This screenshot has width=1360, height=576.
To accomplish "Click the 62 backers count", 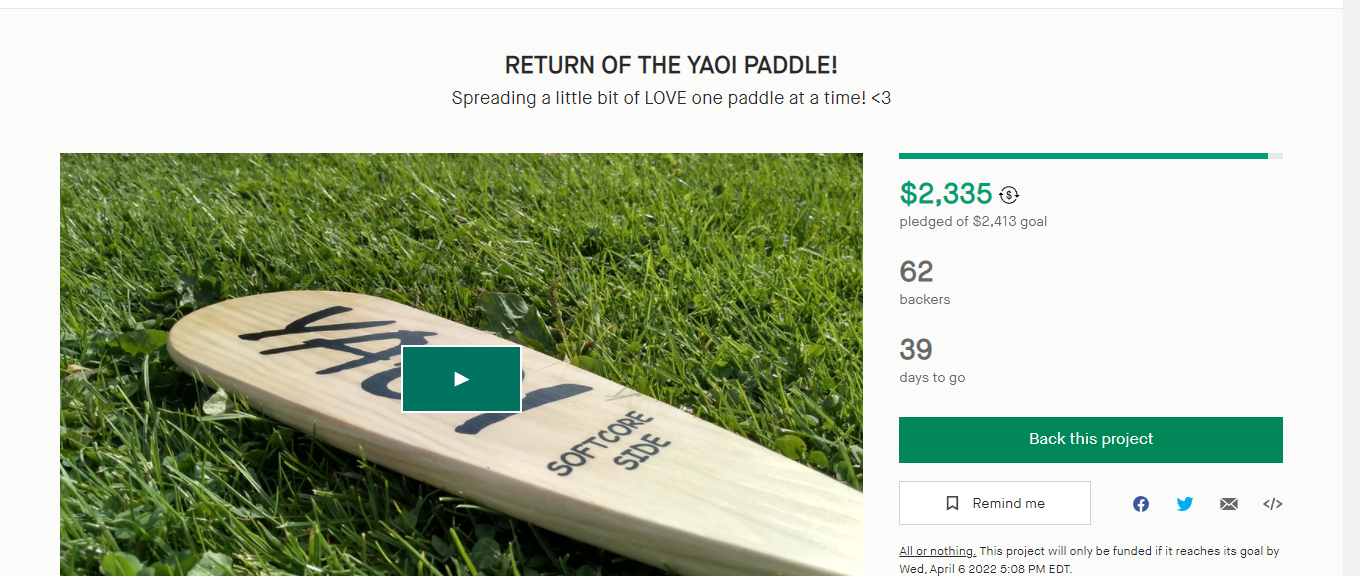I will (917, 272).
